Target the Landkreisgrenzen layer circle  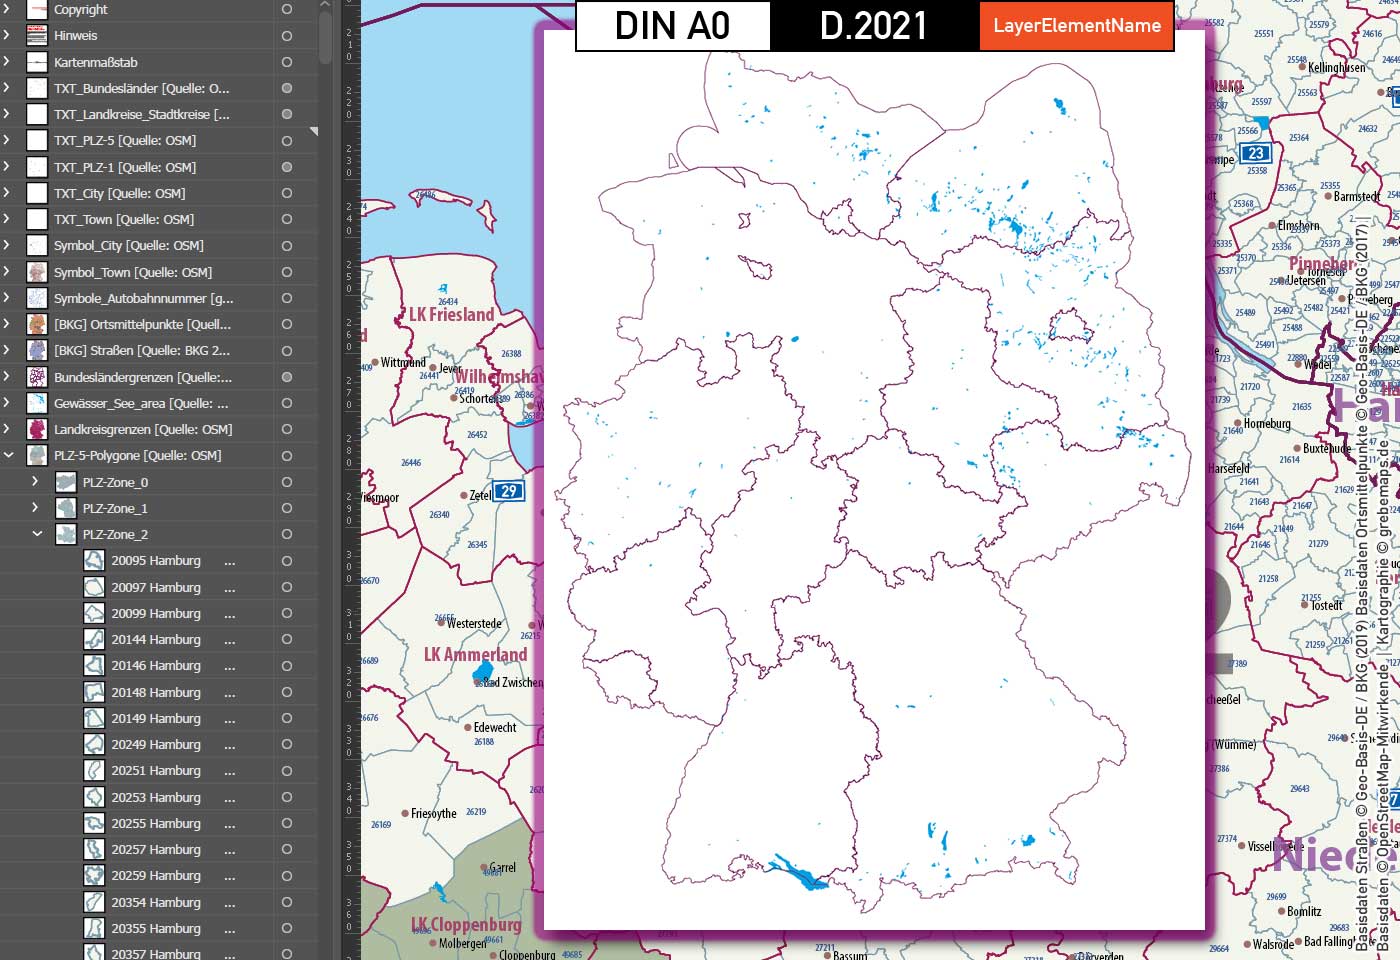[286, 429]
